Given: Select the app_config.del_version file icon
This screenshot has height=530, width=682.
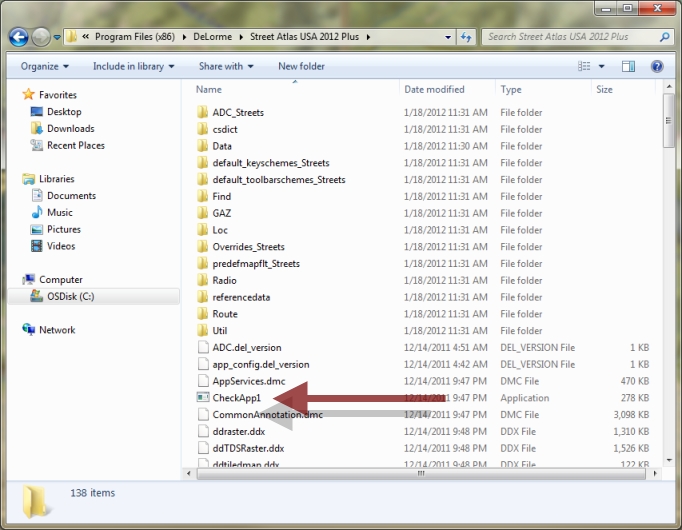Looking at the screenshot, I should coord(203,364).
